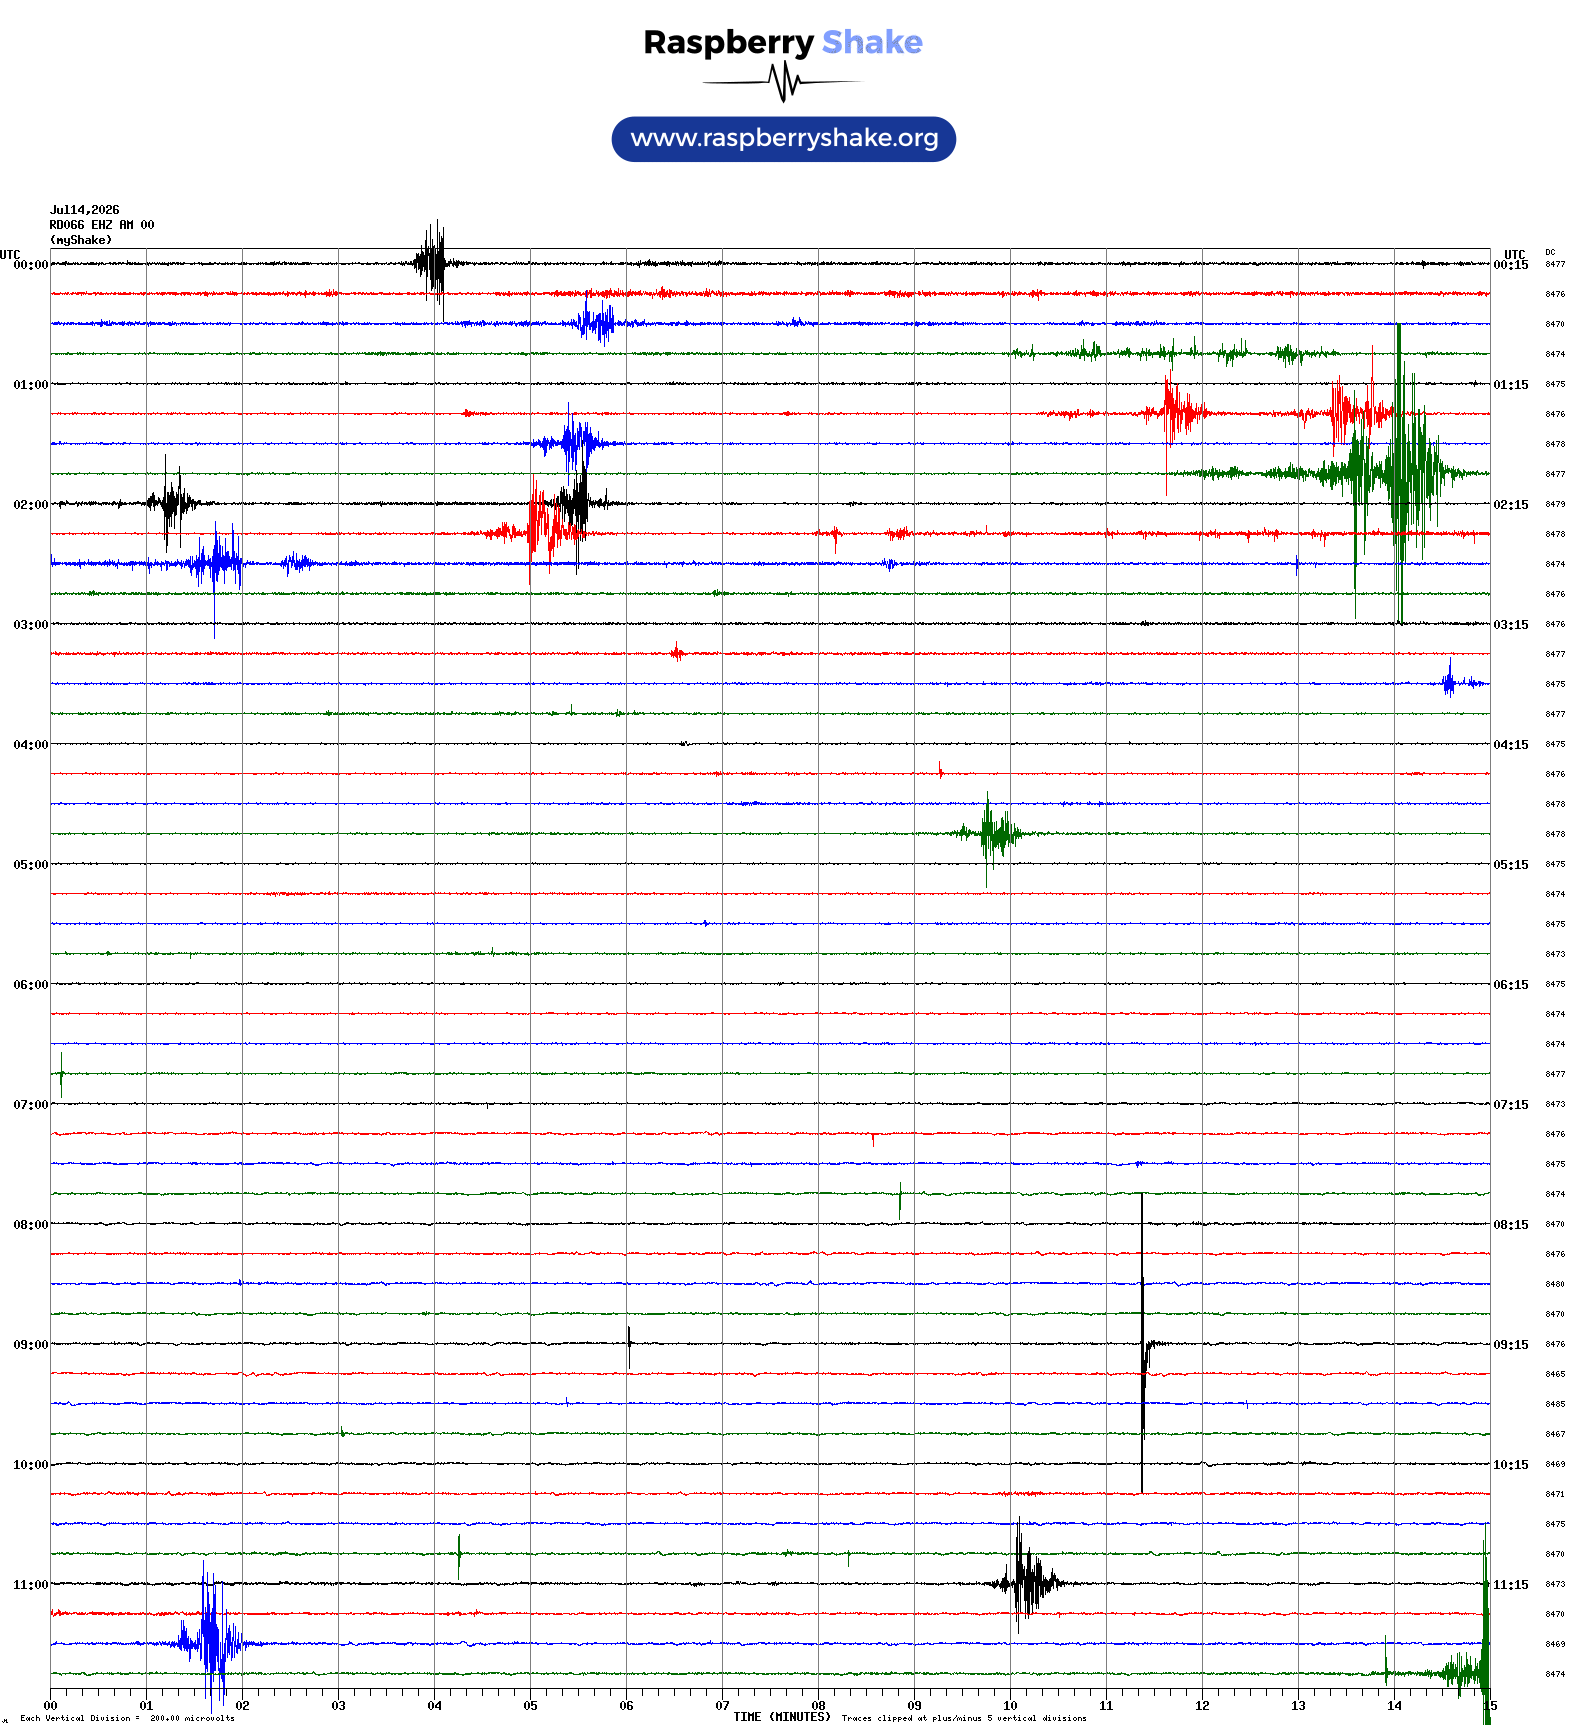Click the bottom minute axis tick label 03
1570x1732 pixels.
click(x=338, y=1706)
